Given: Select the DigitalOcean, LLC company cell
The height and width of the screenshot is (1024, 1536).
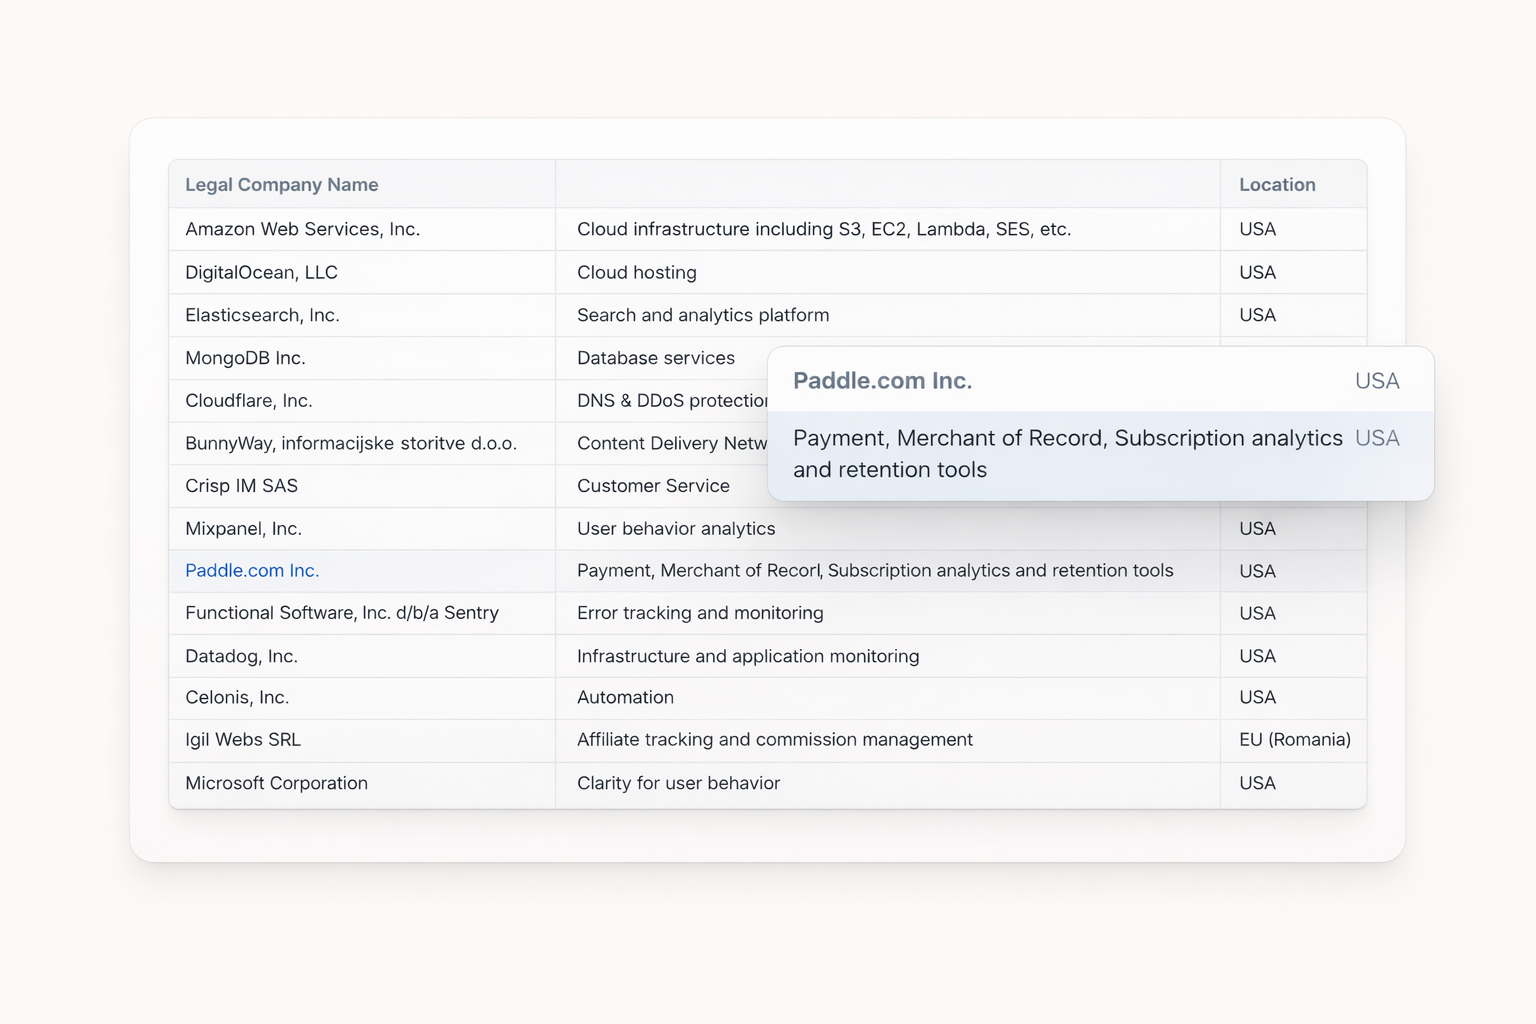Looking at the screenshot, I should point(261,272).
